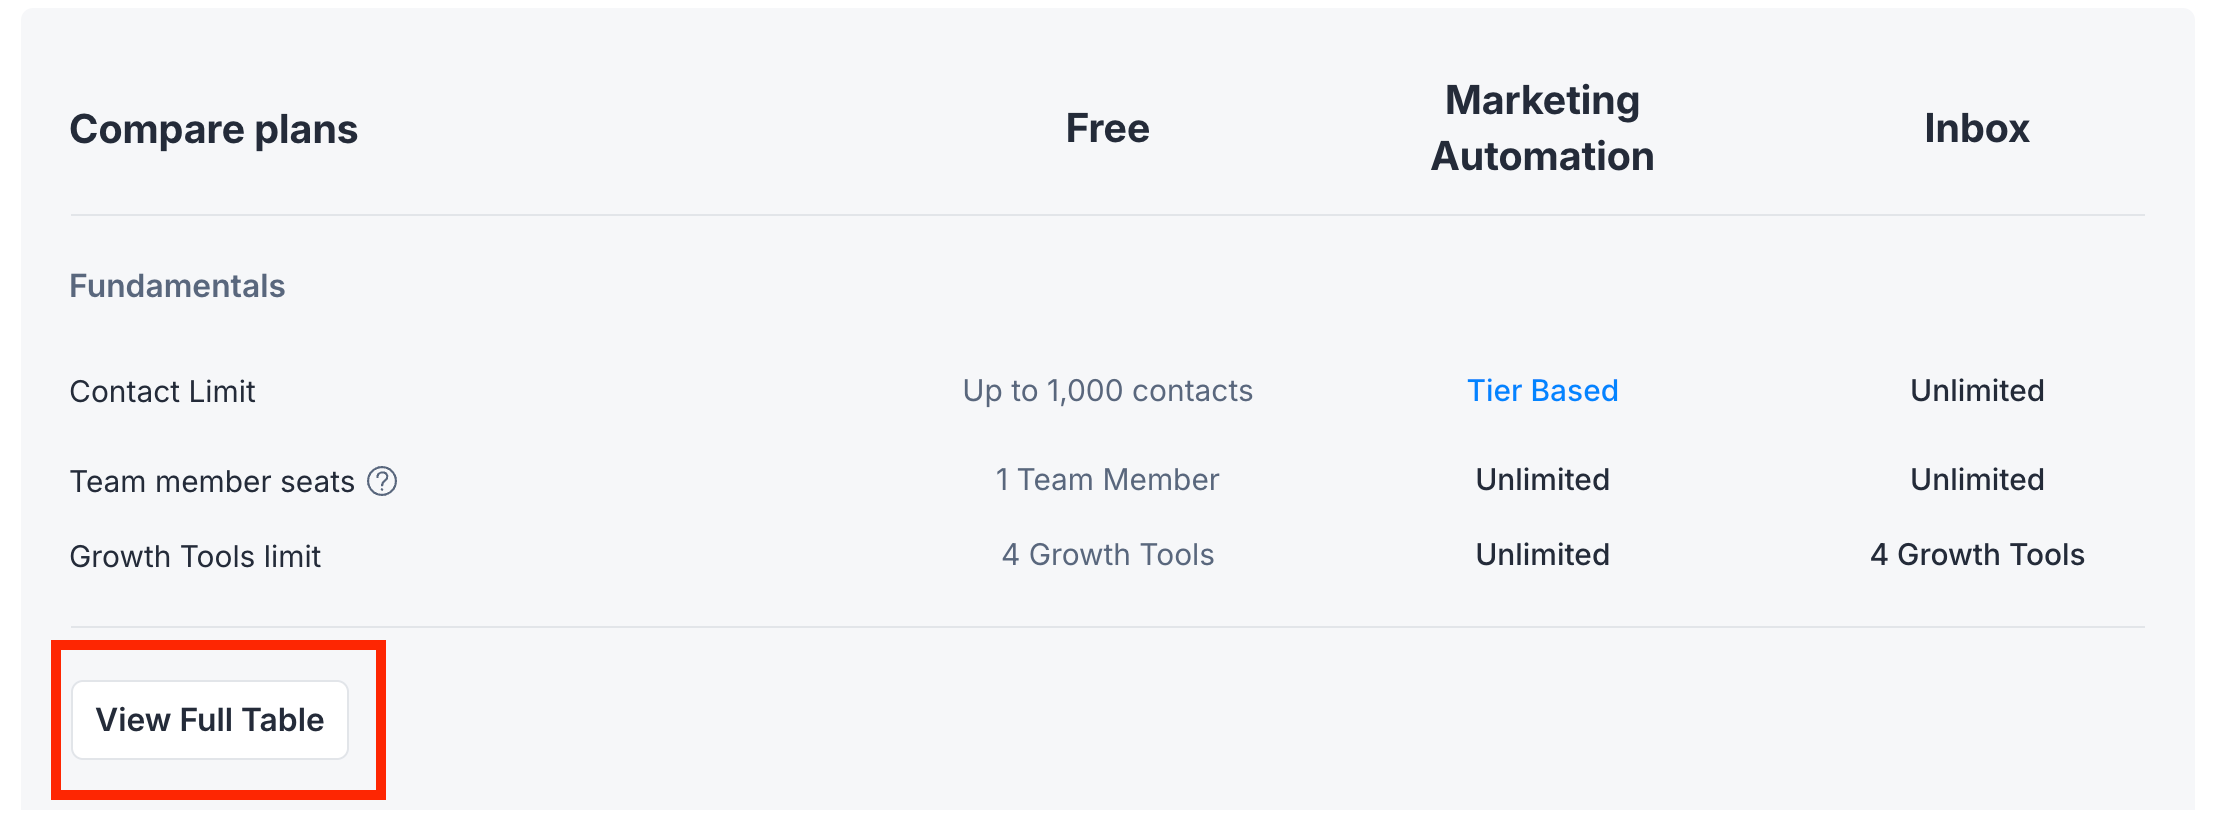Viewport: 2224px width, 822px height.
Task: Click the View Full Table button
Action: click(210, 720)
